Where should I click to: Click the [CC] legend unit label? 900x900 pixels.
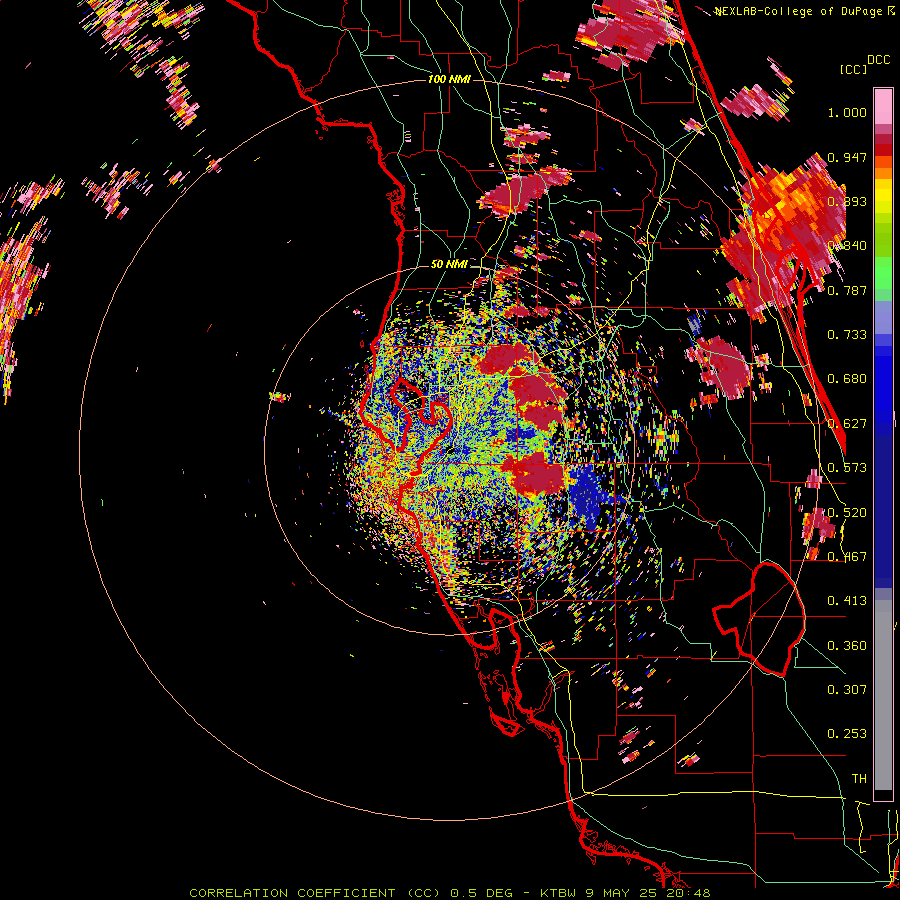854,69
